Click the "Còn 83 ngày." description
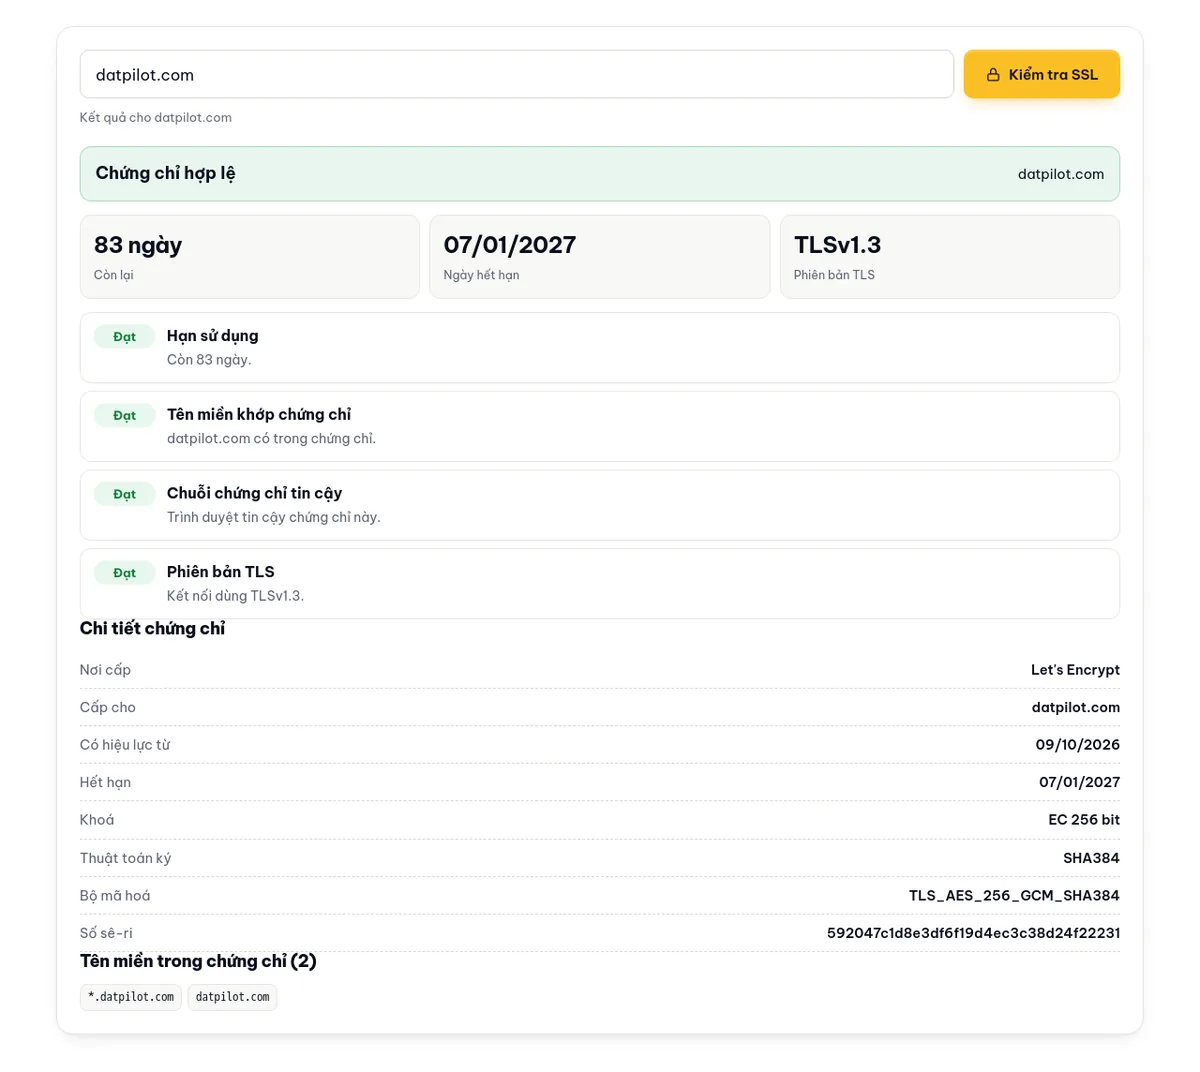Screen dimensions: 1200x1072 coord(209,360)
